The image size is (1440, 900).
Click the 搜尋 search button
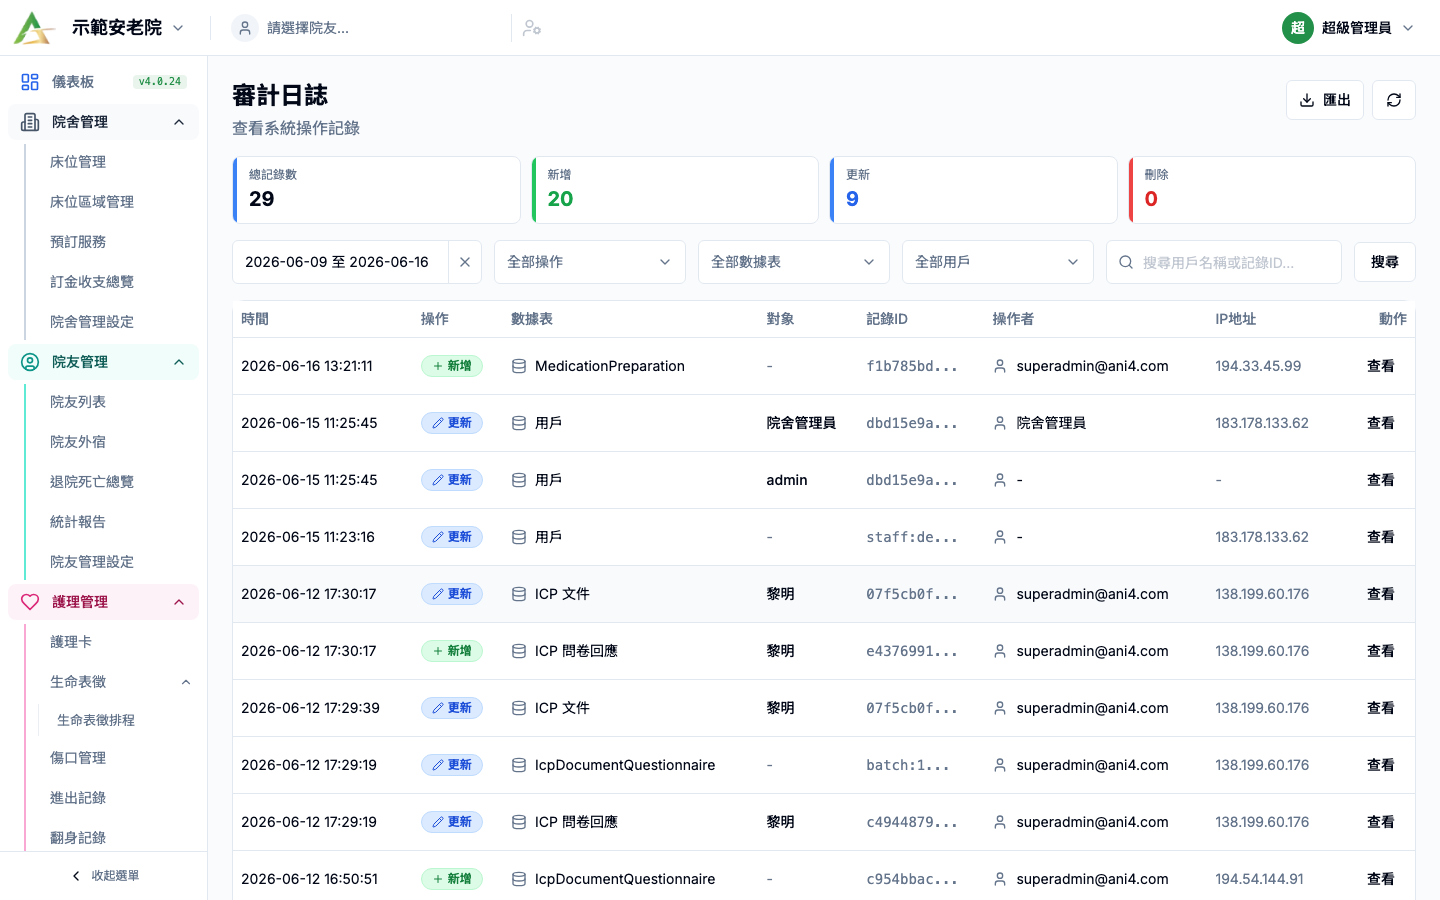click(x=1385, y=262)
